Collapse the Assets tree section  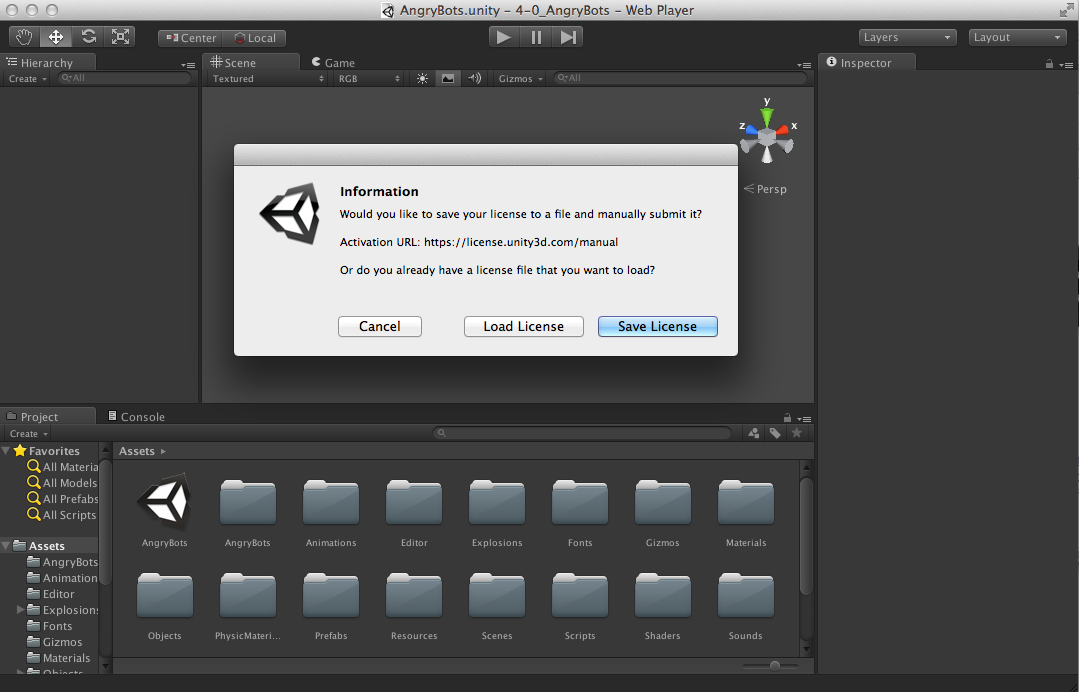(x=6, y=545)
